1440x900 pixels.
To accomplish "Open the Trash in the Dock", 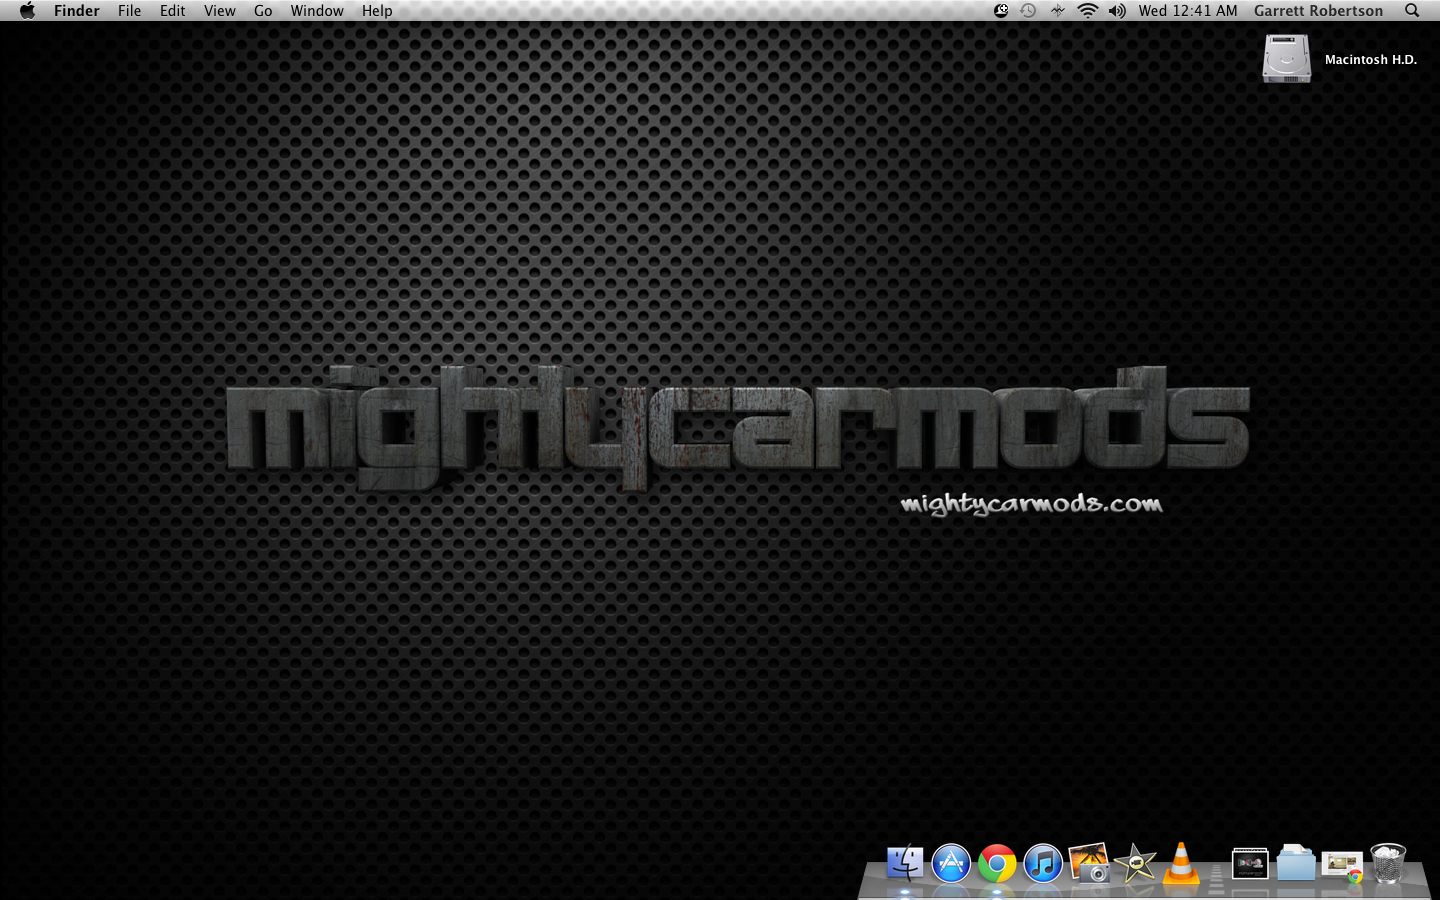I will (1388, 863).
